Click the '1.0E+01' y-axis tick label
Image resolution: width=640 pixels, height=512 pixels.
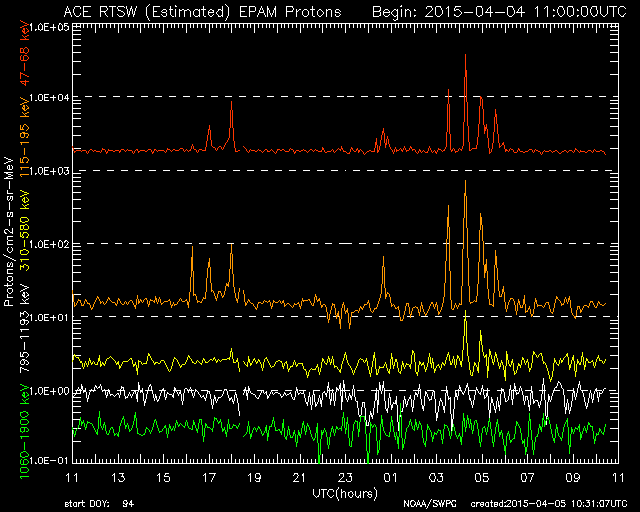pos(50,318)
